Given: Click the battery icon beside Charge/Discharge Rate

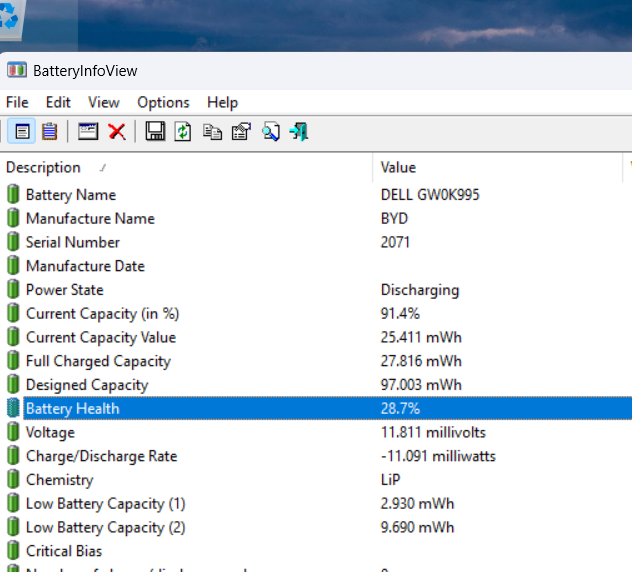Looking at the screenshot, I should (13, 456).
